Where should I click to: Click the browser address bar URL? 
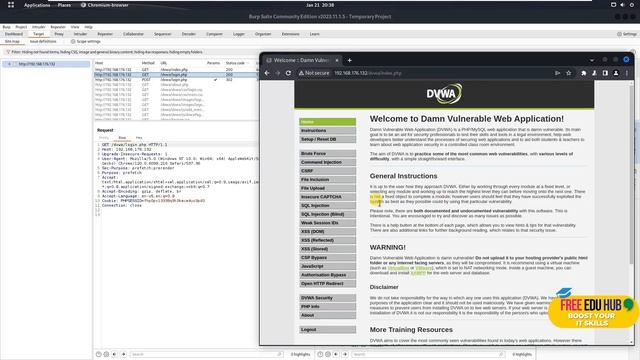point(368,73)
